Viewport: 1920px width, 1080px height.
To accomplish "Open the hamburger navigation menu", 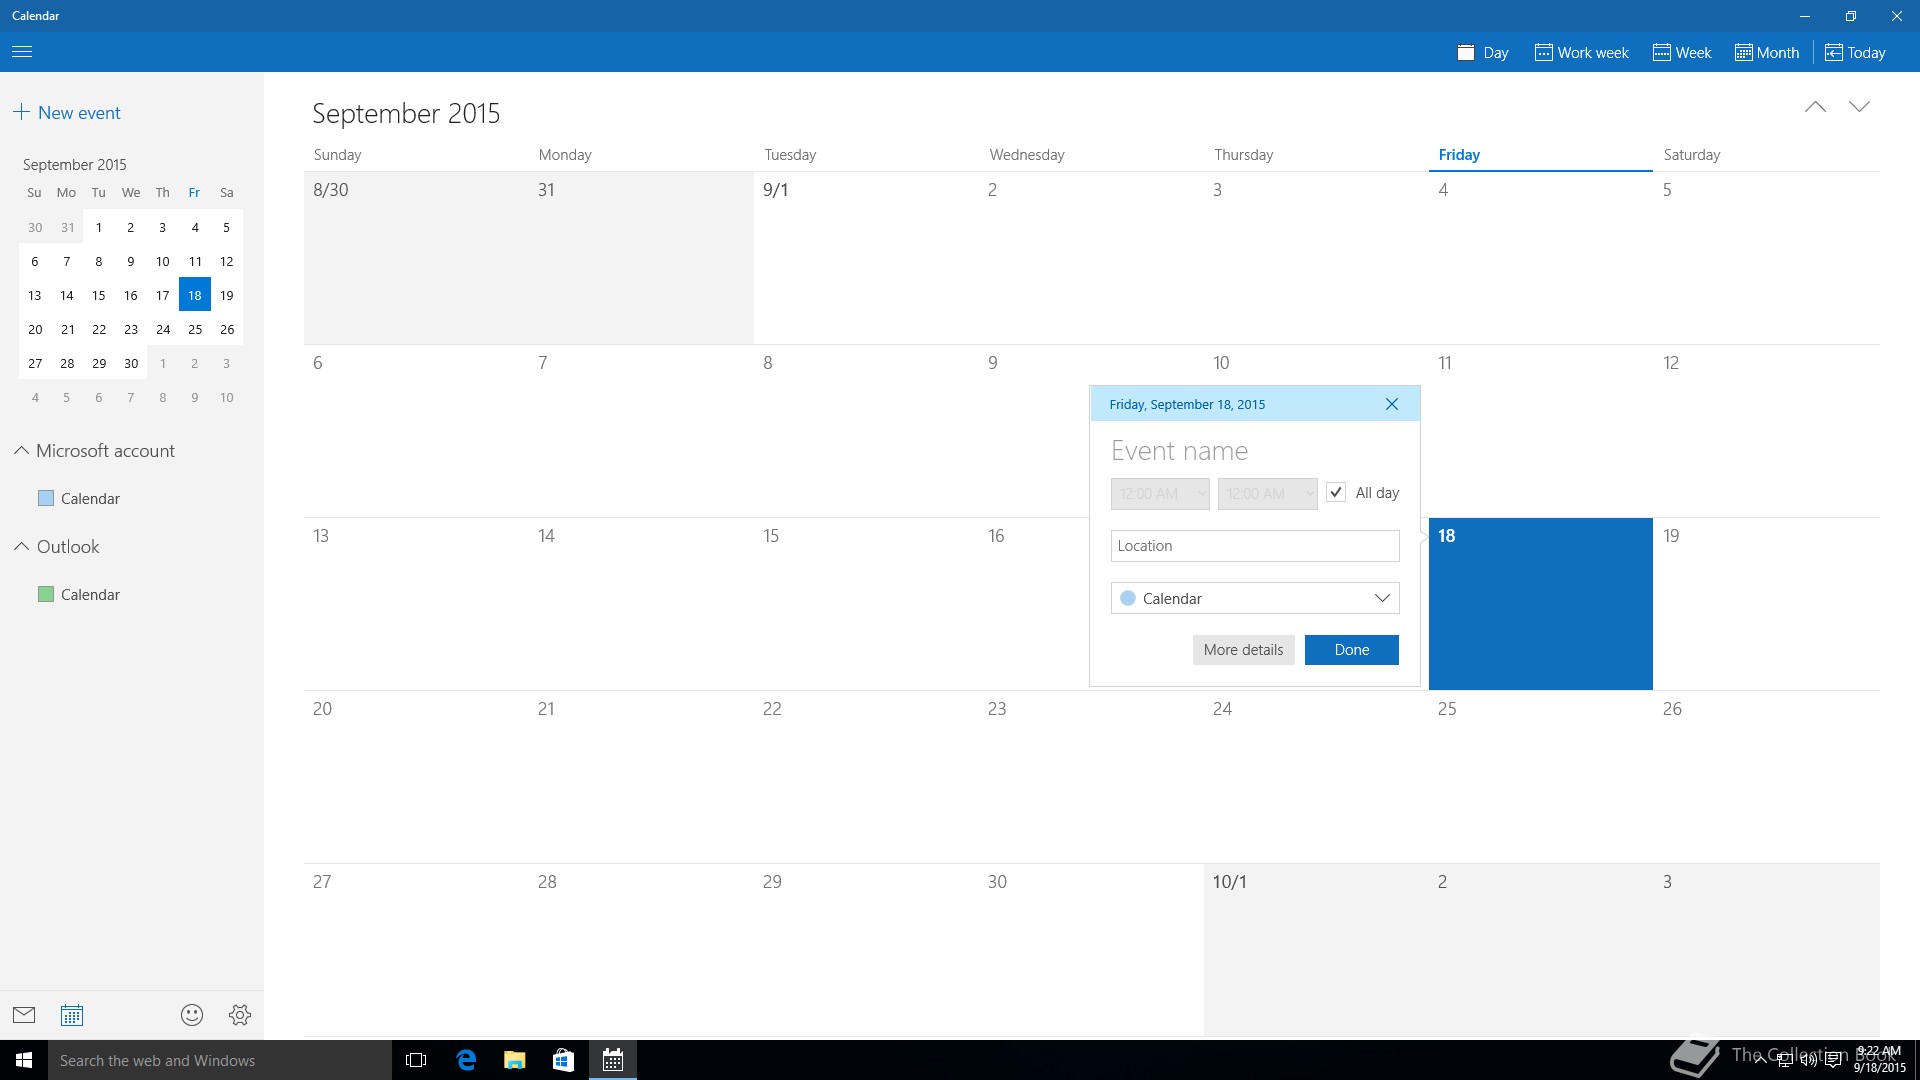I will tap(22, 52).
